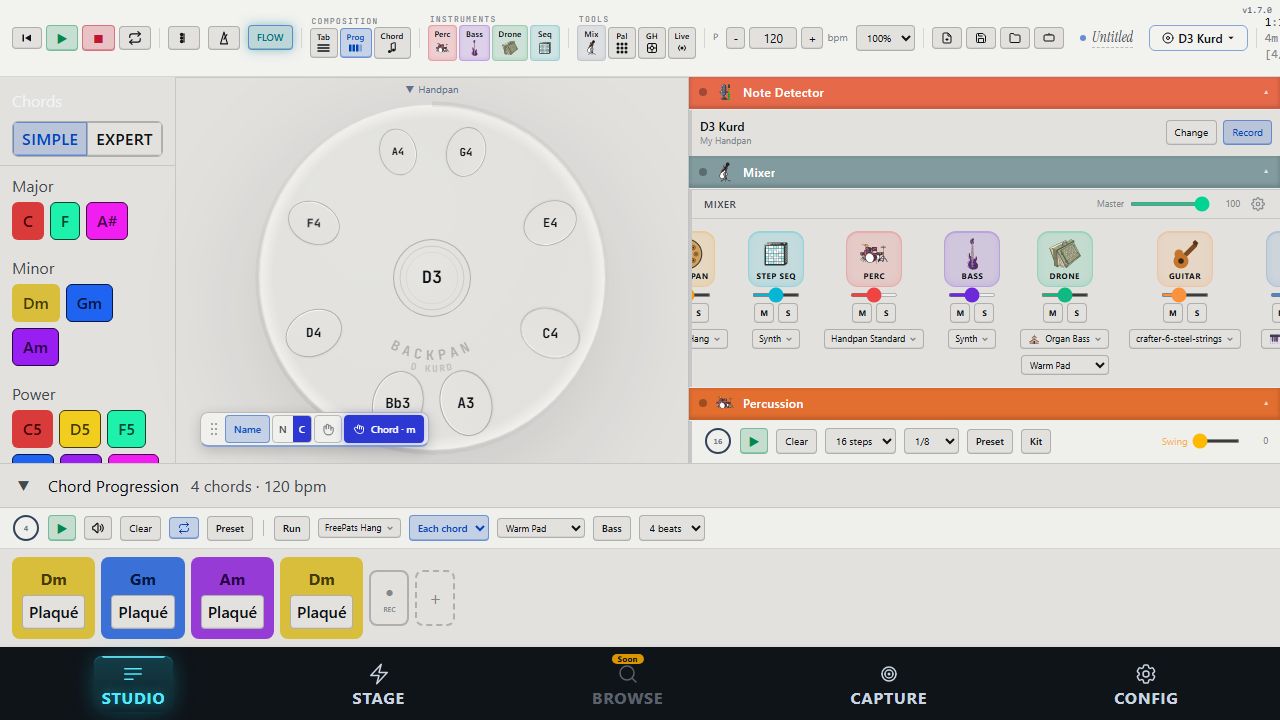Adjust the Master volume slider
The image size is (1280, 720).
click(1170, 204)
